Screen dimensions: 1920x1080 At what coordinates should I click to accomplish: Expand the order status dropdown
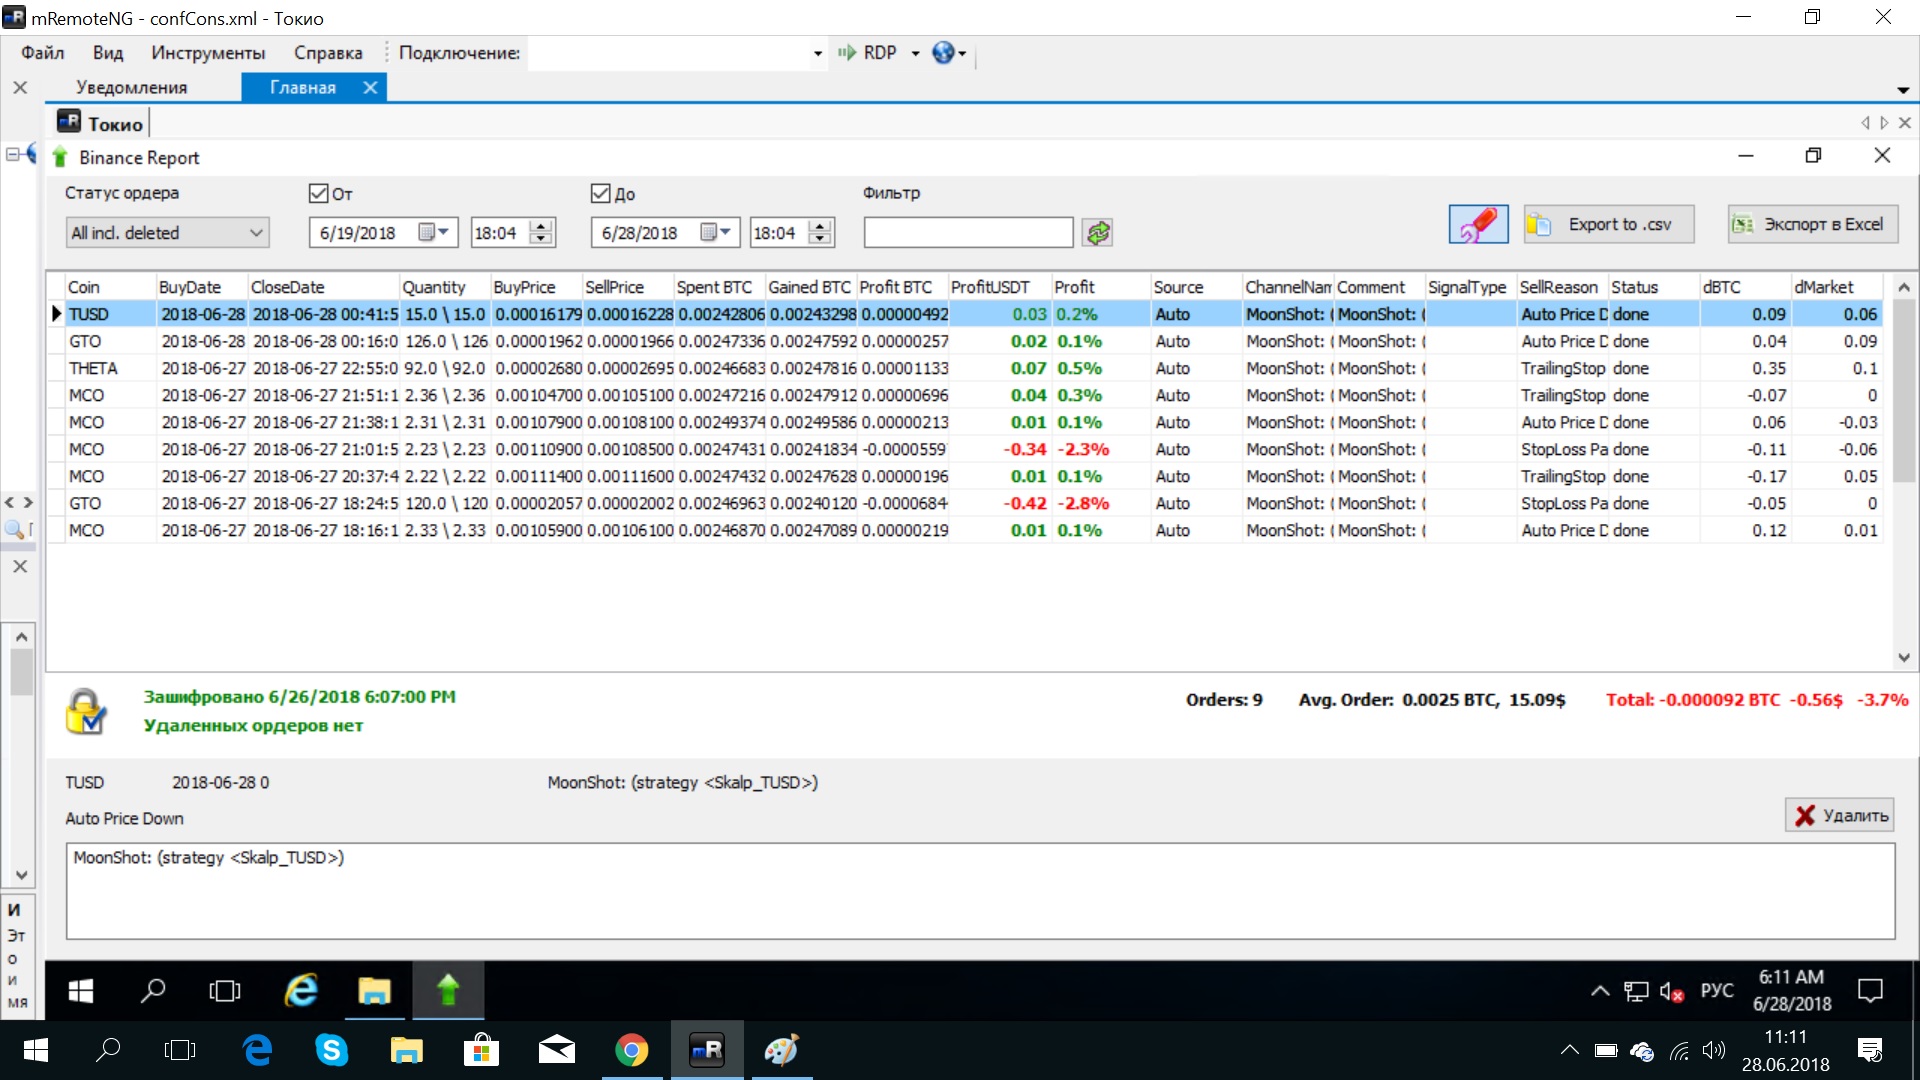(x=256, y=233)
